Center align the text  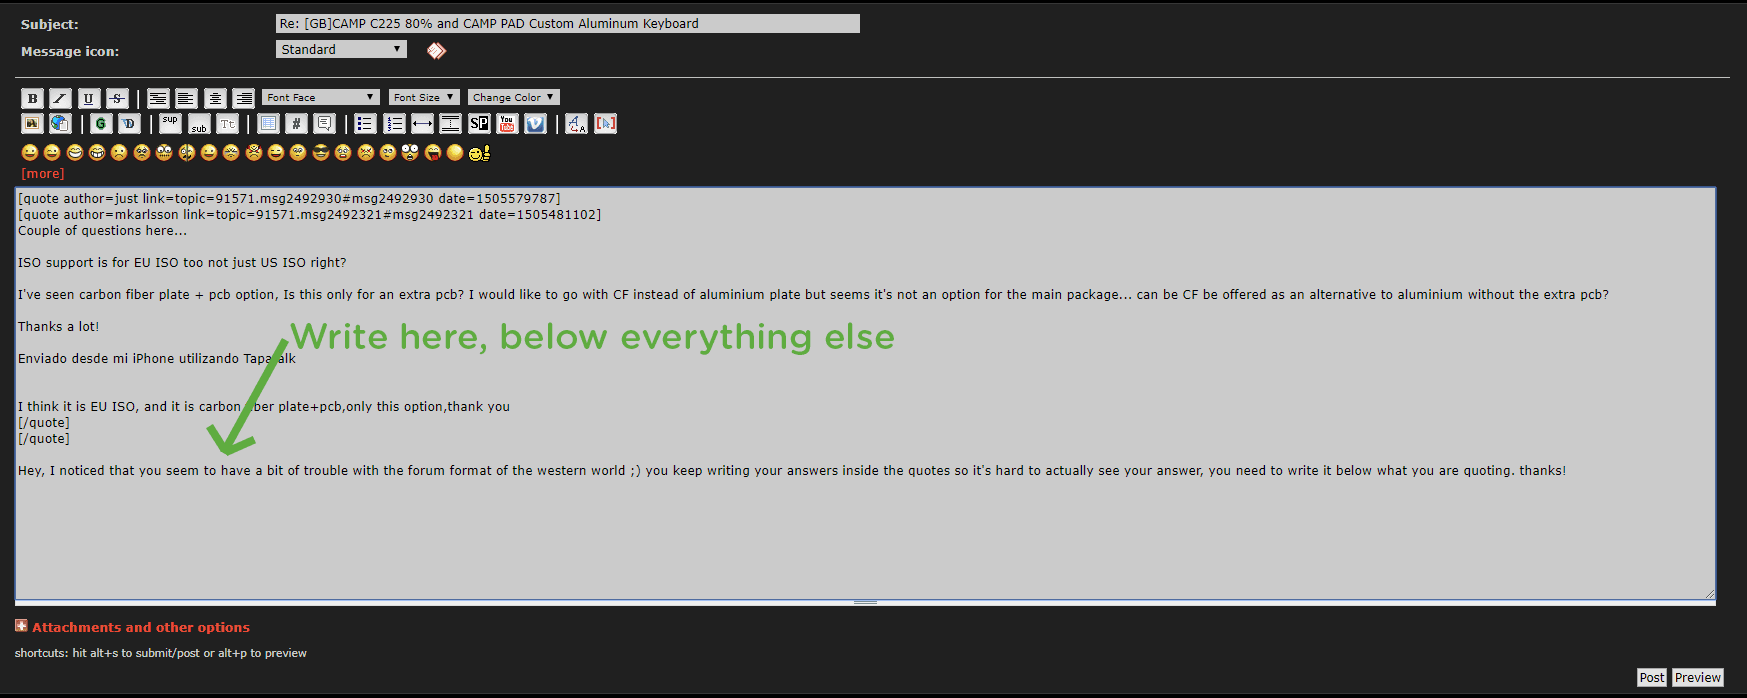point(215,98)
